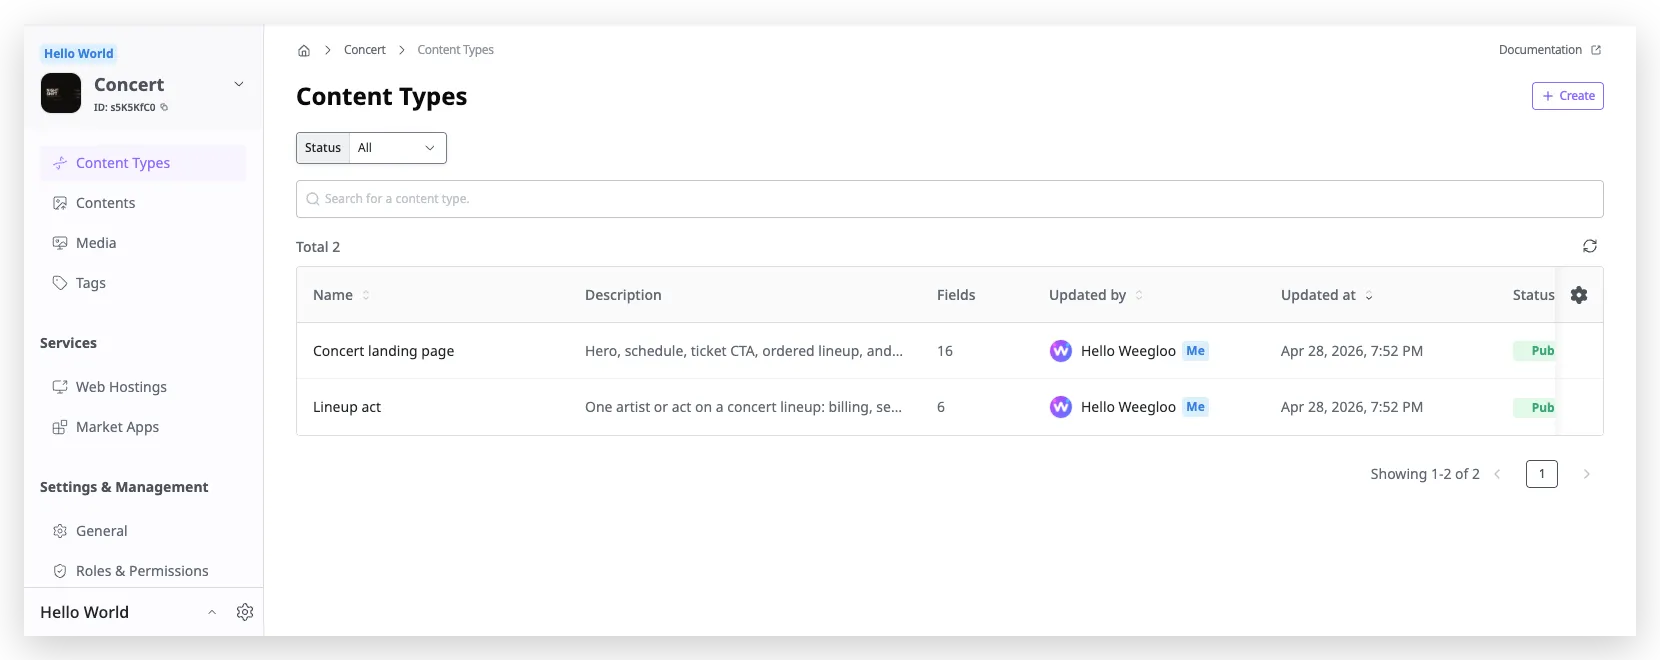
Task: Expand the Hello World workspace menu
Action: tap(212, 612)
